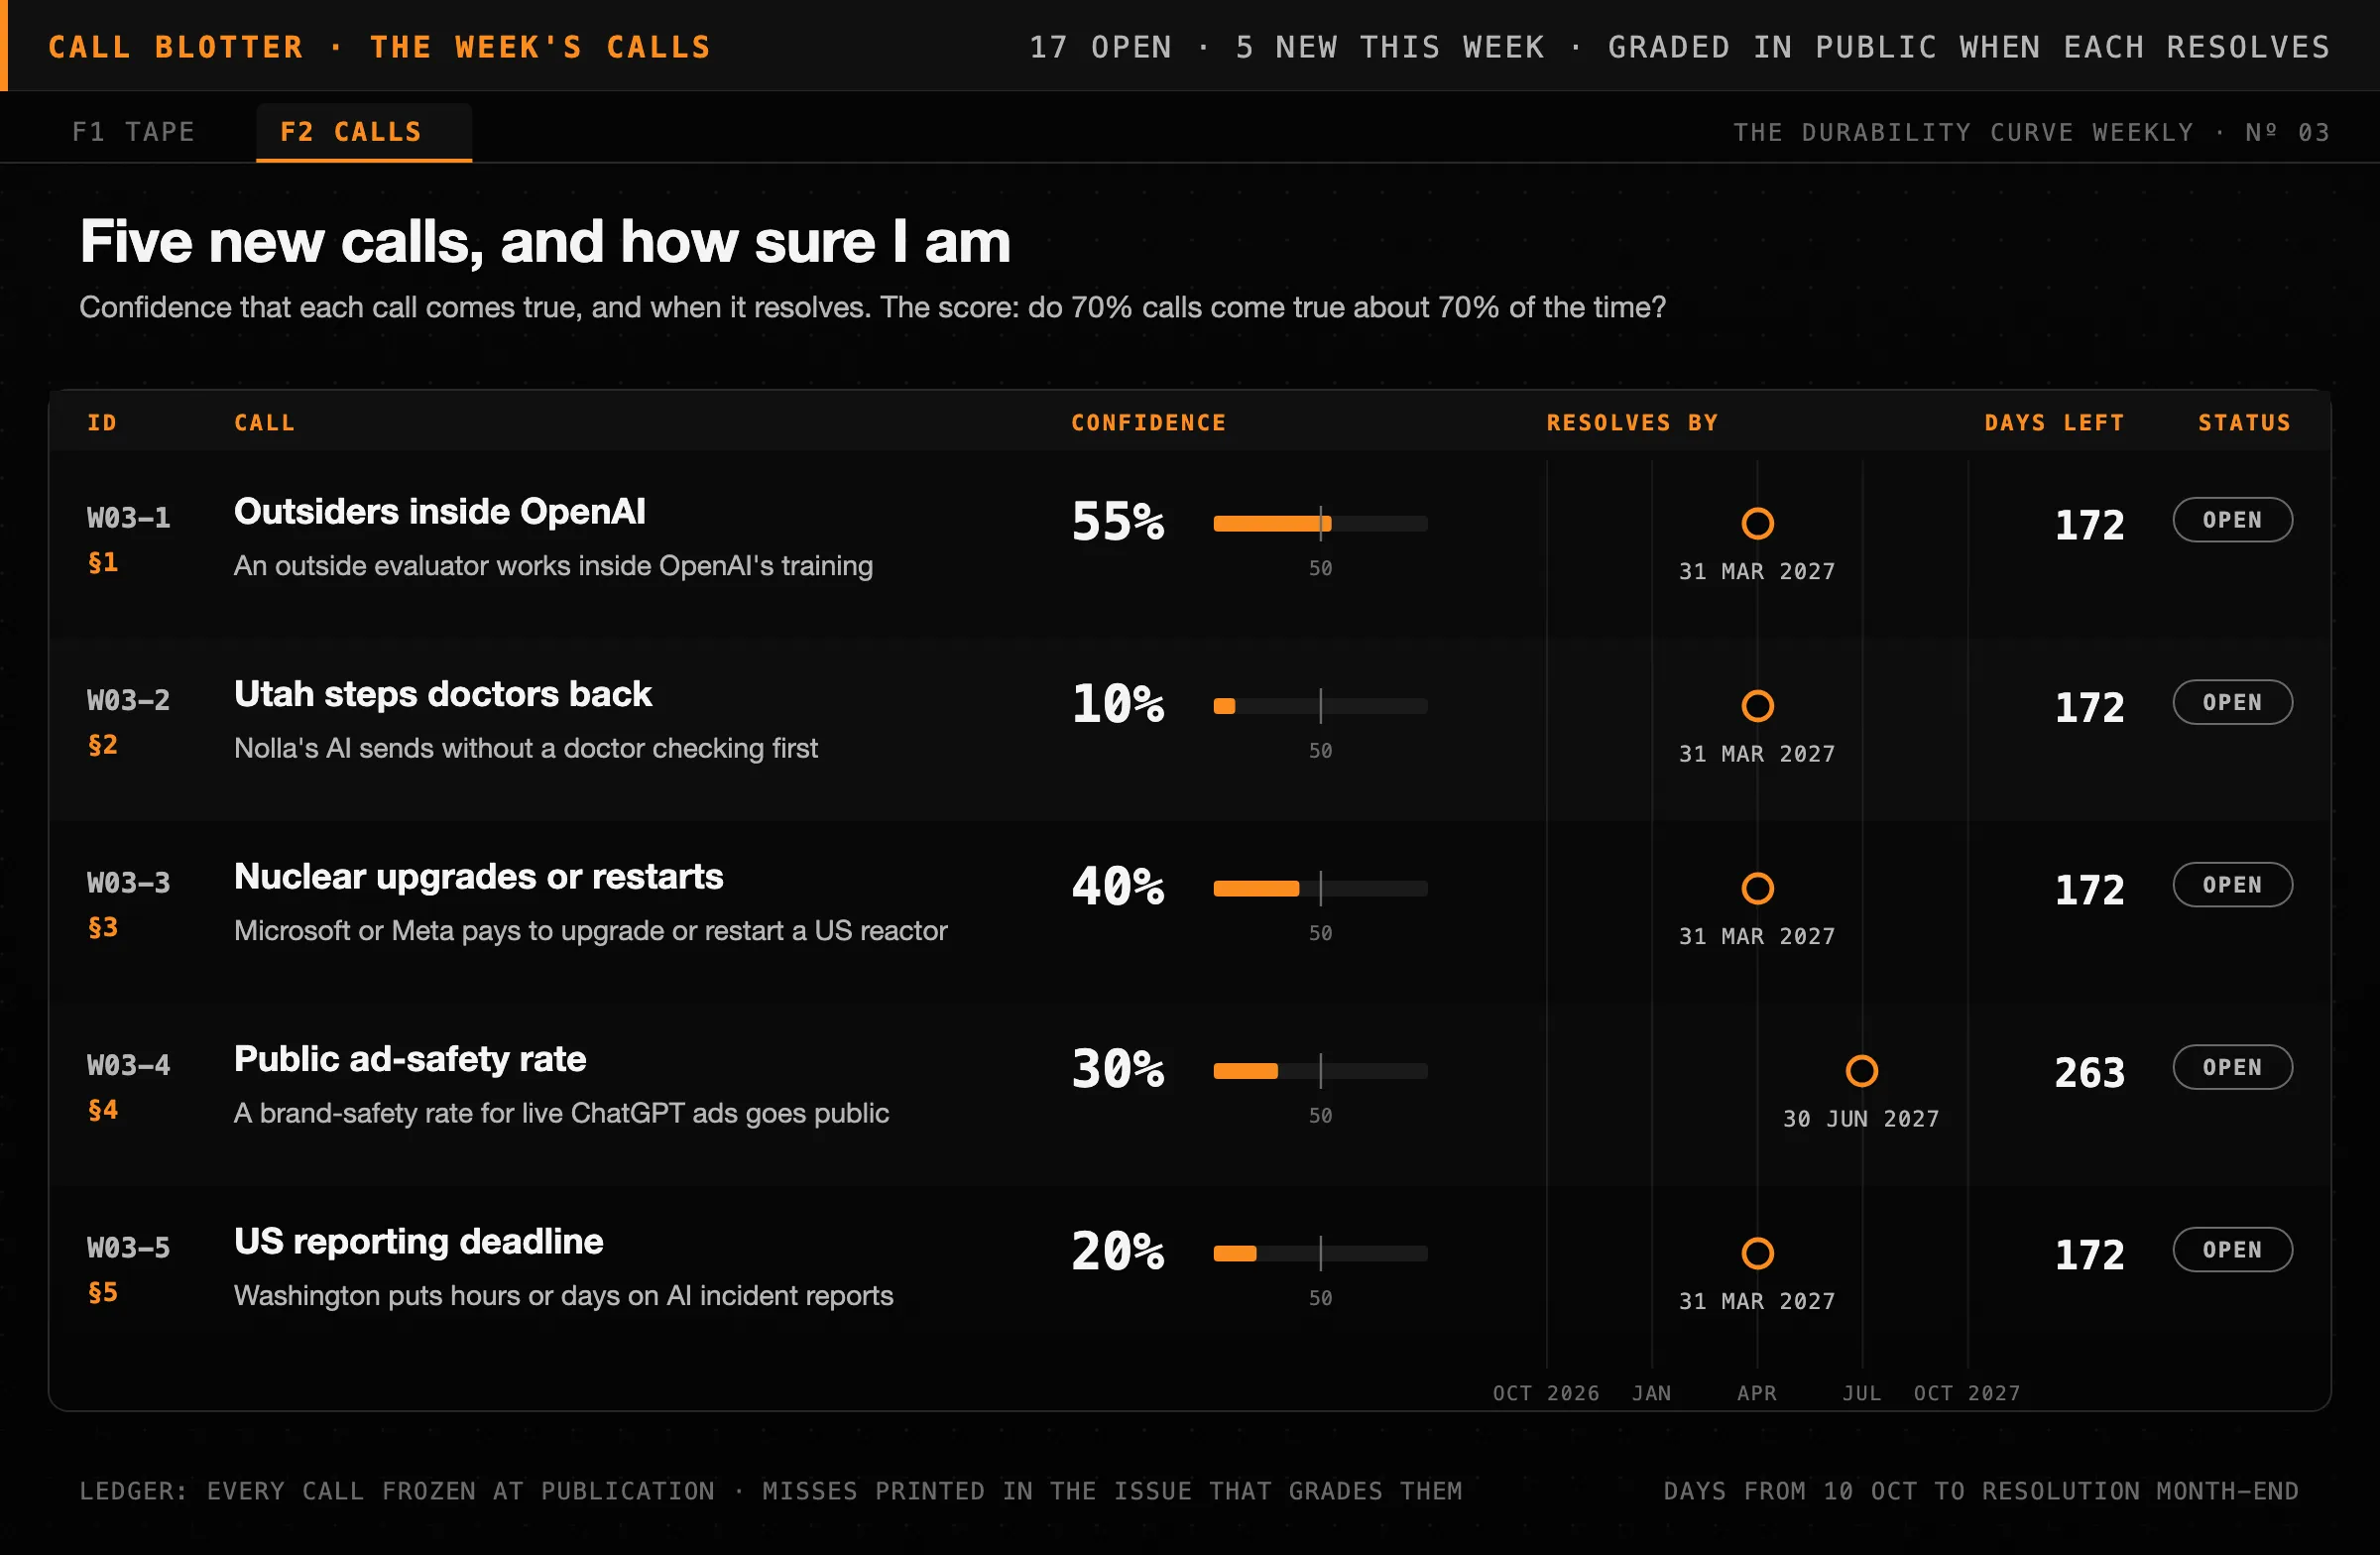Click the 20% confidence bar for US reporting call
Viewport: 2380px width, 1555px height.
pos(1320,1253)
